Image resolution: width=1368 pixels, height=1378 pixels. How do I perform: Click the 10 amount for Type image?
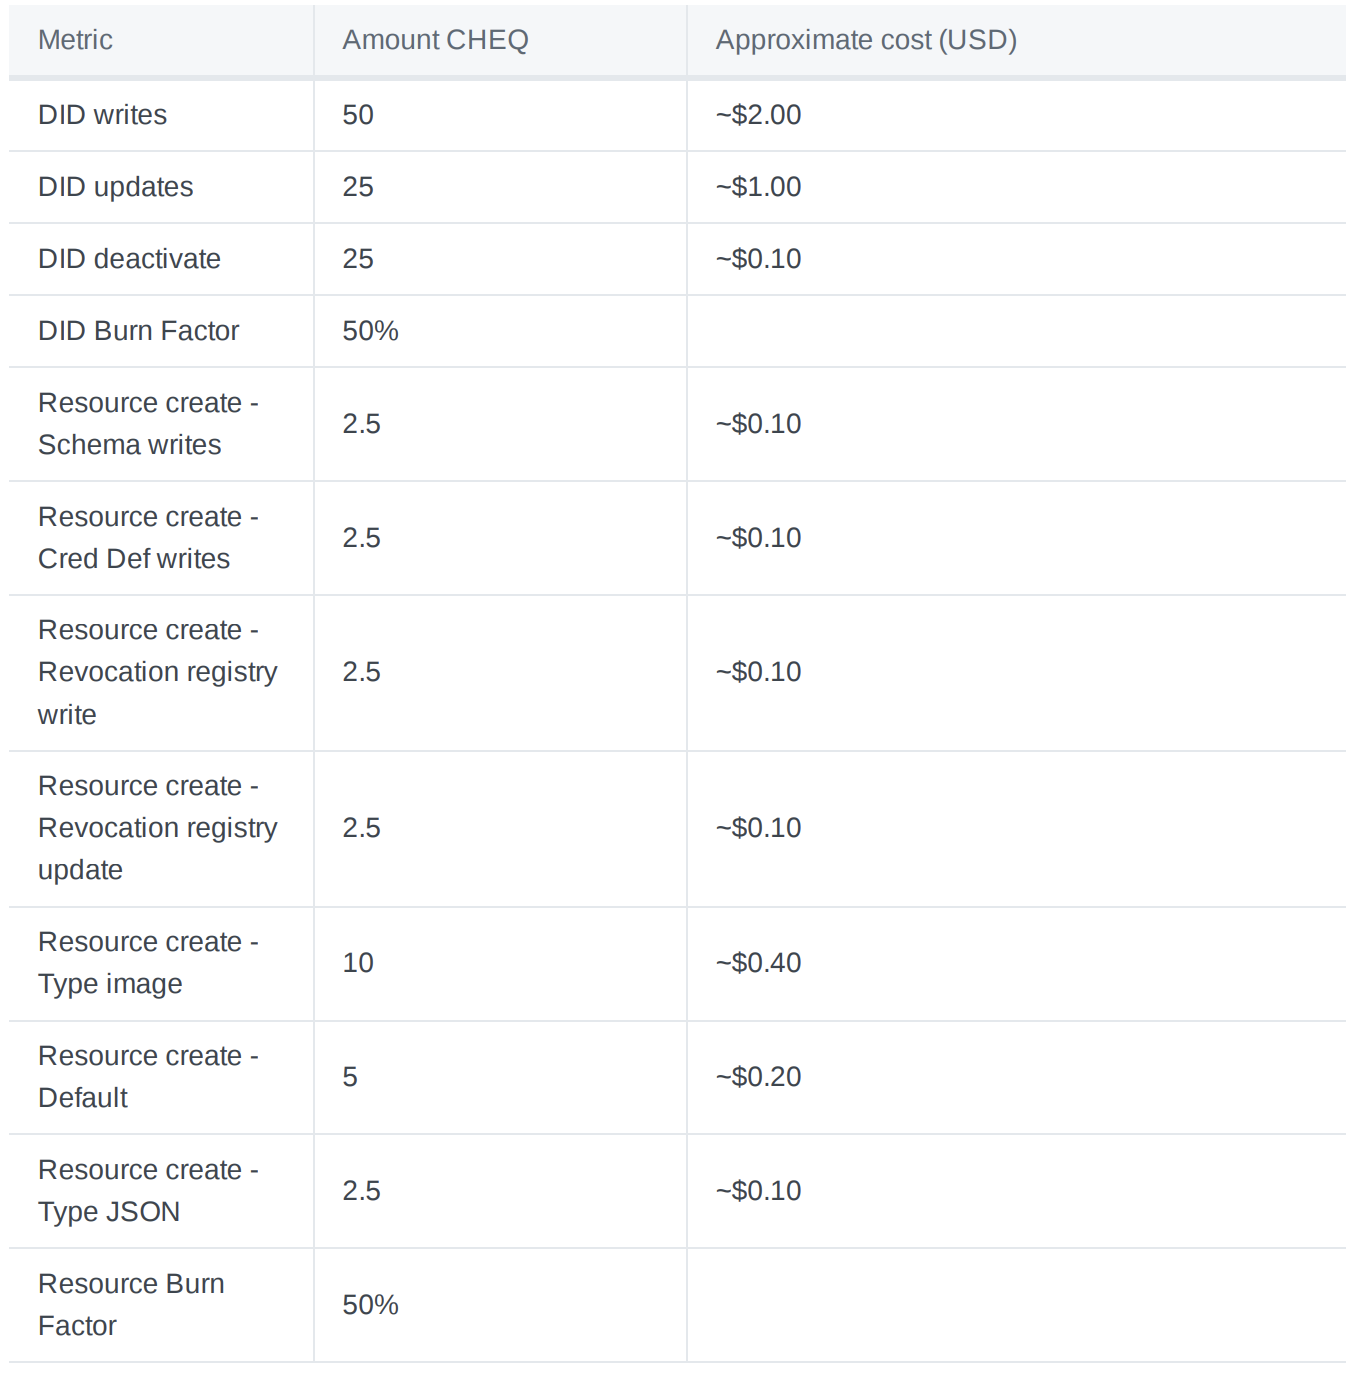coord(358,963)
